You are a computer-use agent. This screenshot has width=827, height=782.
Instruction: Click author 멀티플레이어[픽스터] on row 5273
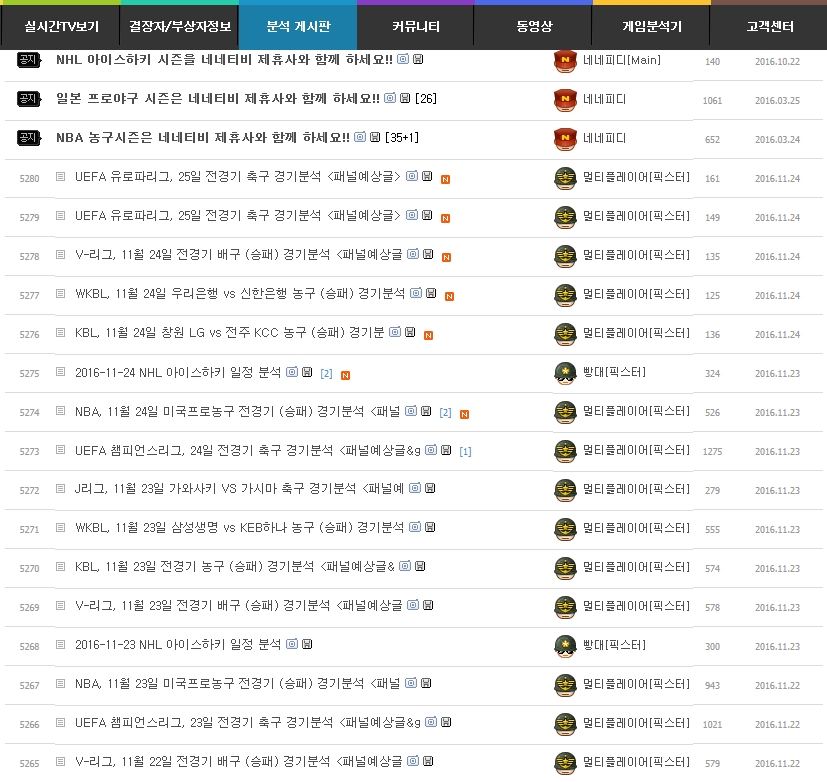(x=636, y=450)
